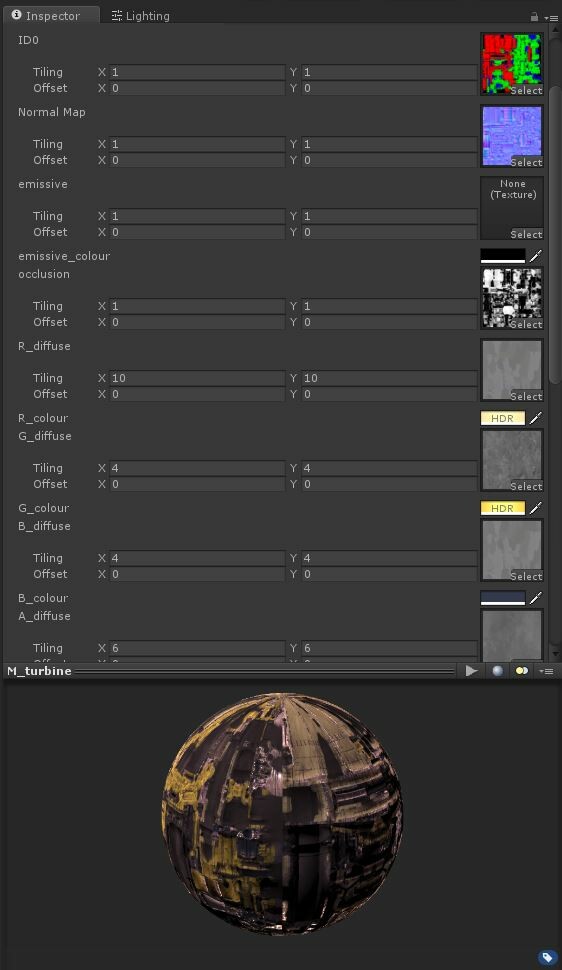Screen dimensions: 562x970
Task: Select a texture for the emissive slot
Action: pyautogui.click(x=526, y=234)
